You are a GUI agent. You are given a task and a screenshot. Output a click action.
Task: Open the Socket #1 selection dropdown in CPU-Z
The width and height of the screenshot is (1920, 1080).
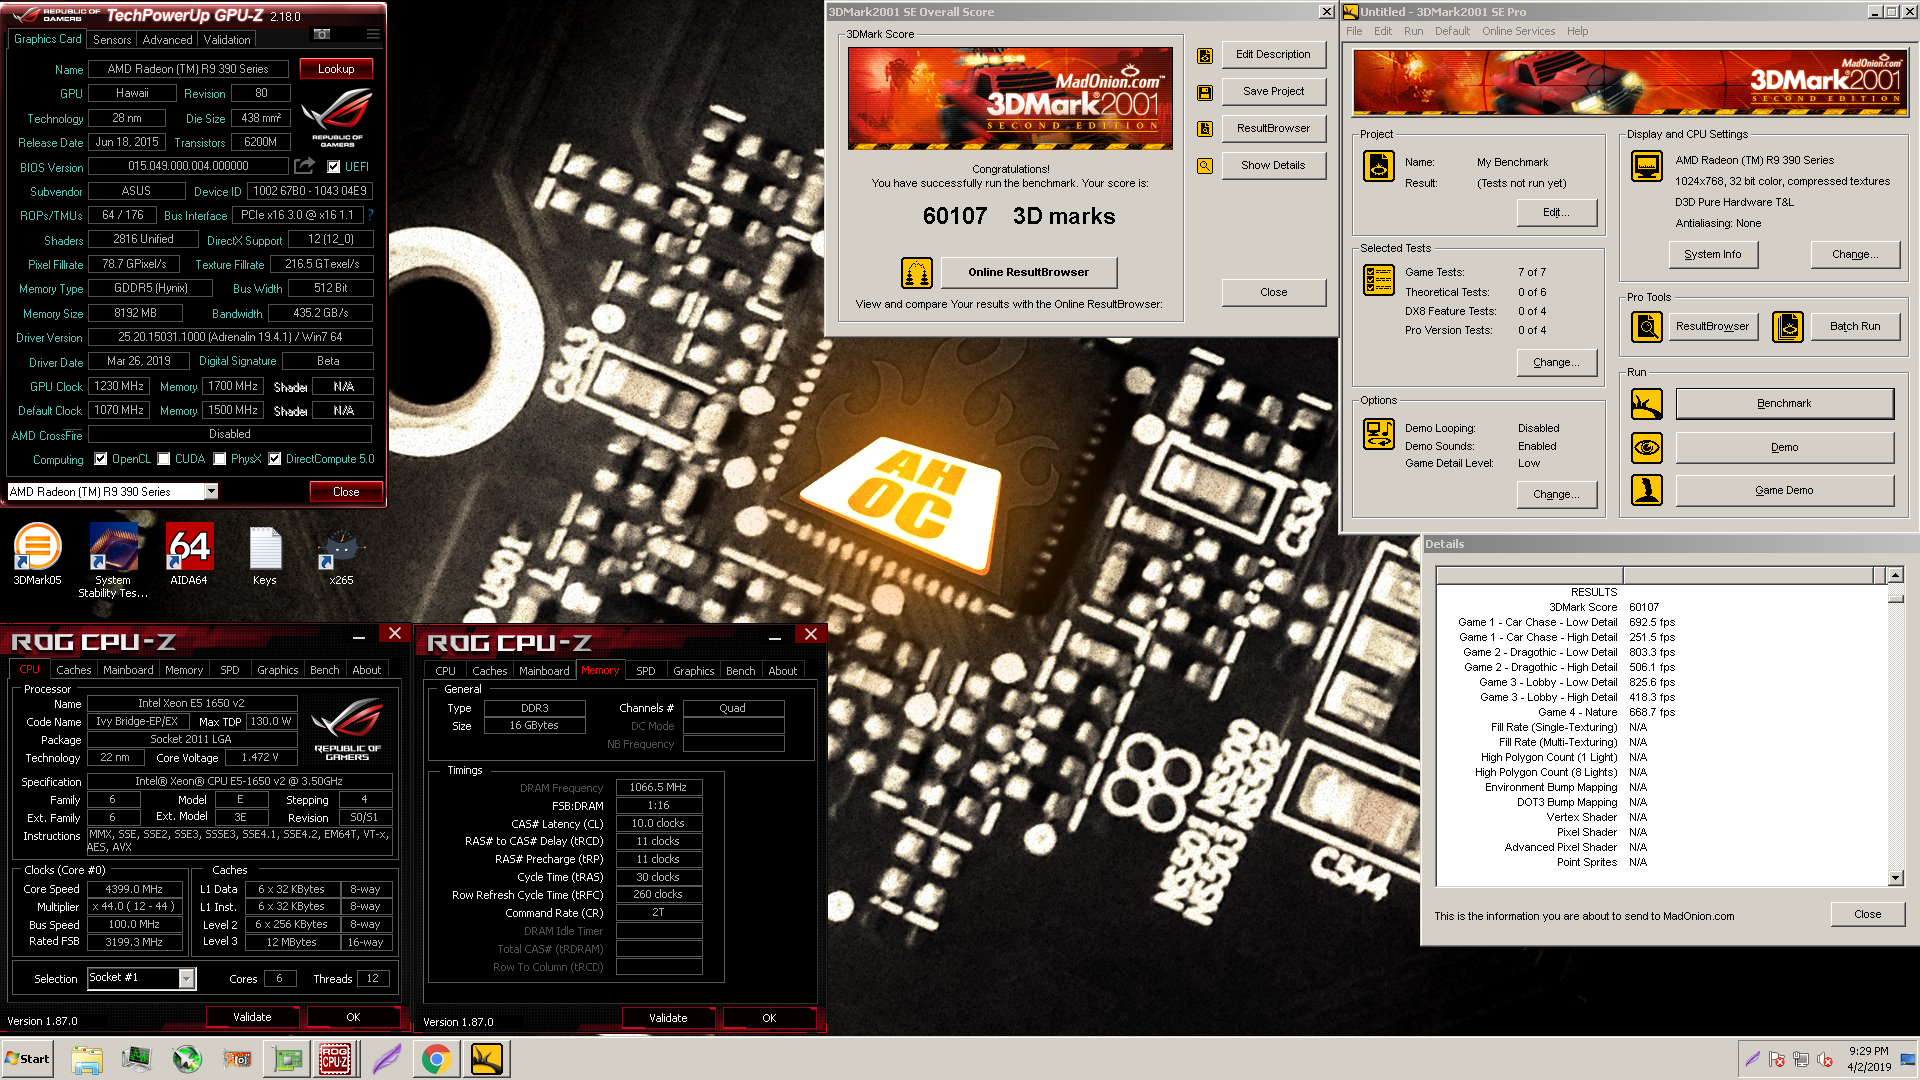[187, 978]
